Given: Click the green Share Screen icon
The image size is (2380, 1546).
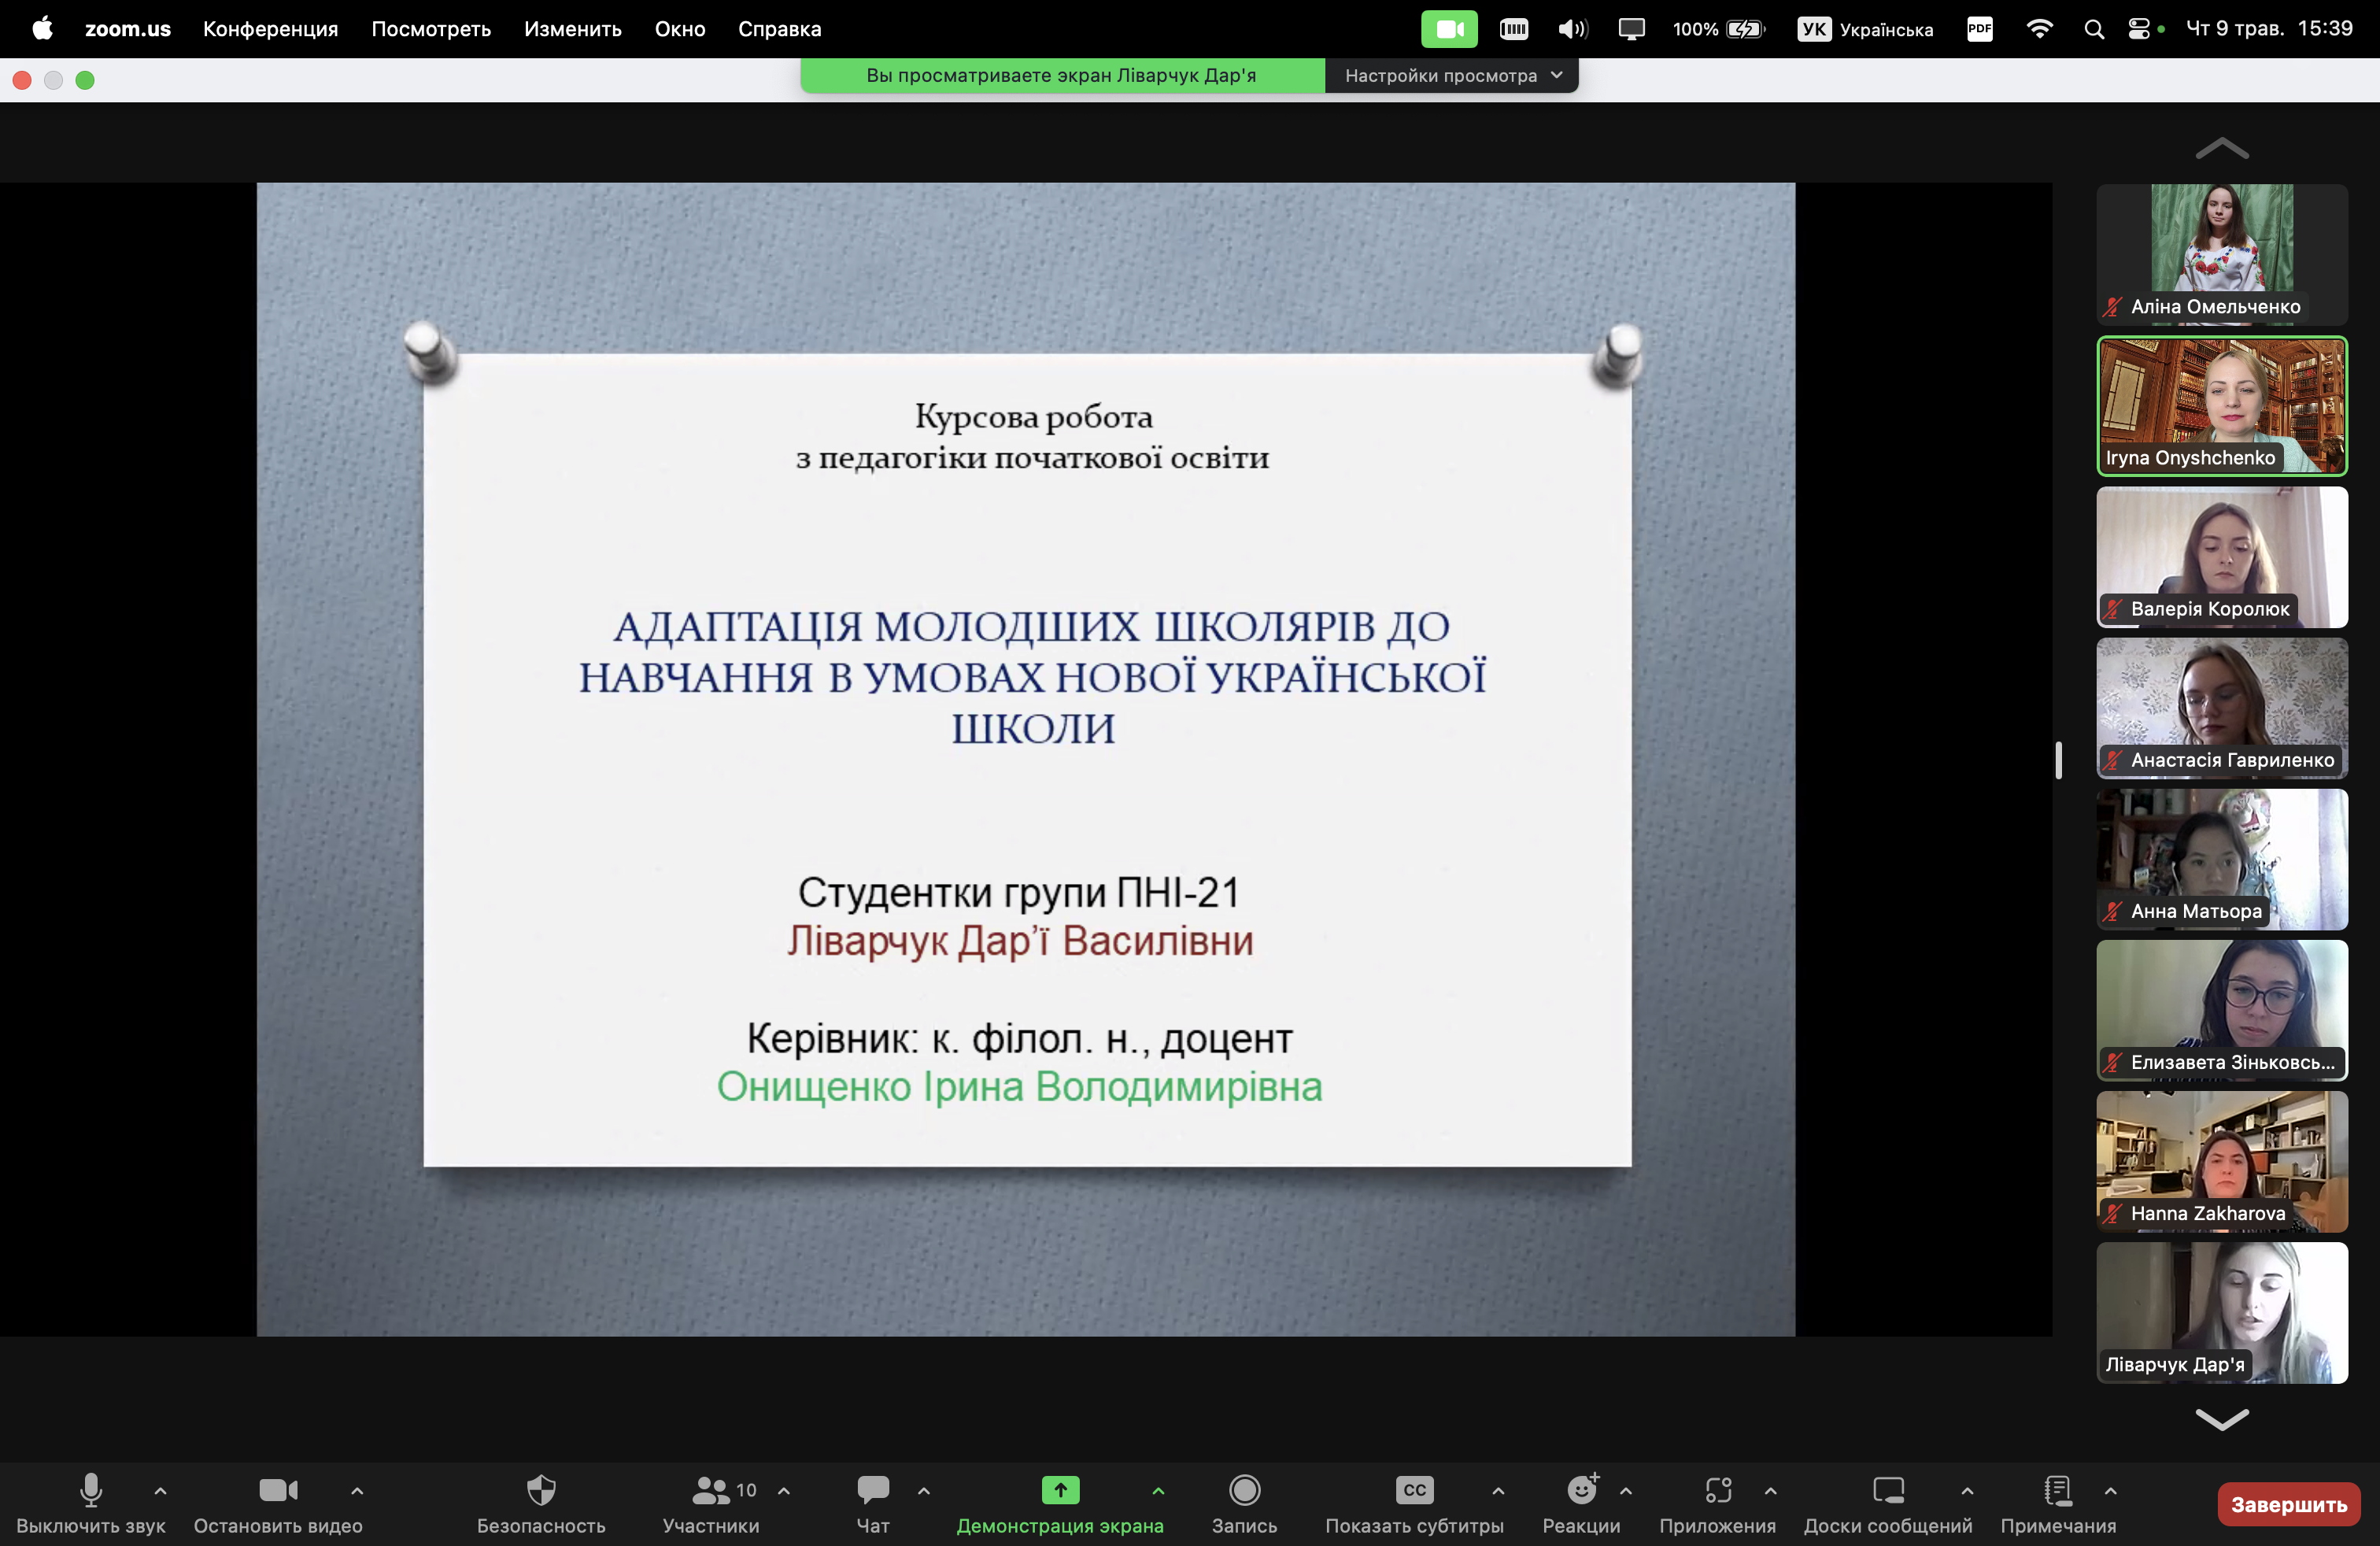Looking at the screenshot, I should click(x=1060, y=1490).
